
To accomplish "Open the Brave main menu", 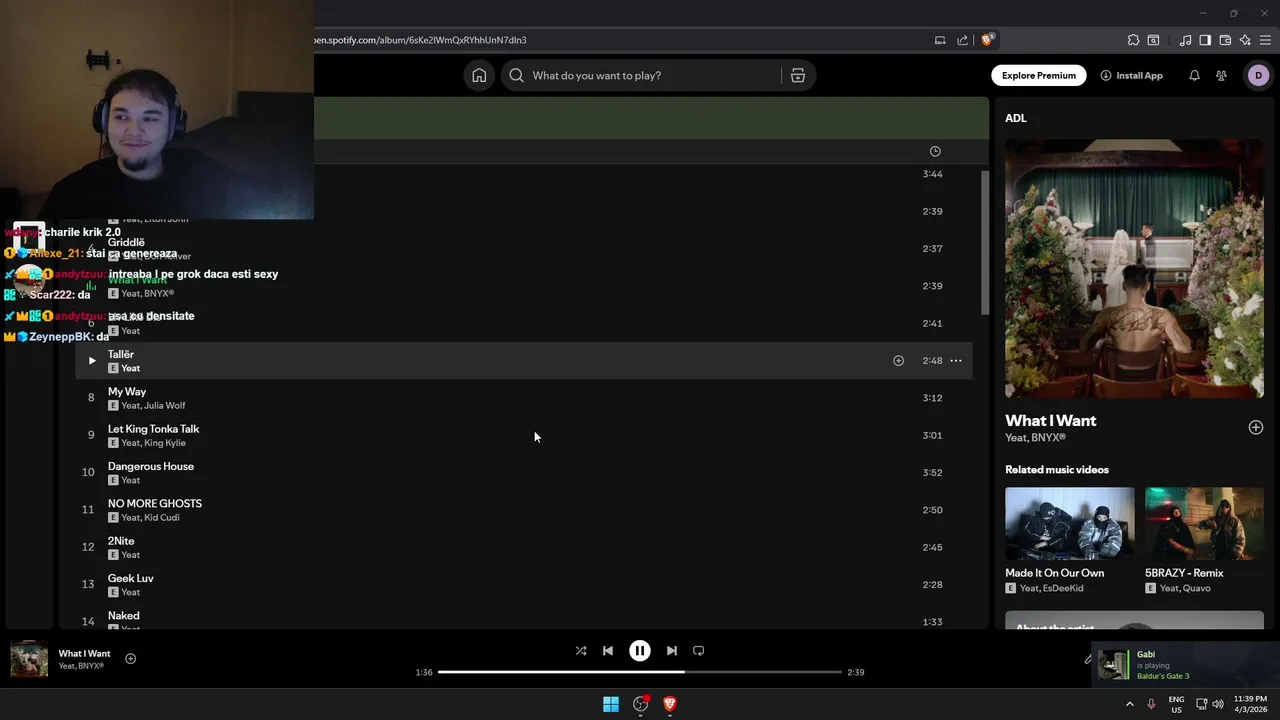I will point(1266,40).
